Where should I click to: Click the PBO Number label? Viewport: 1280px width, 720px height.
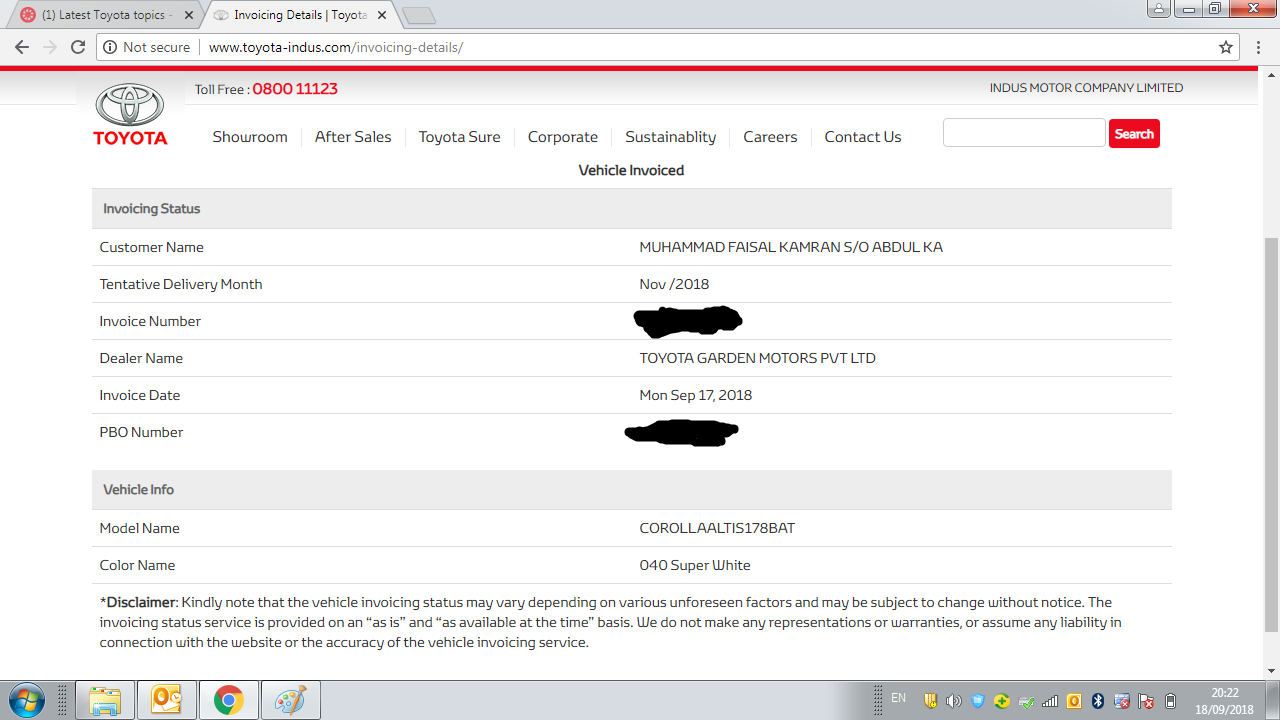pyautogui.click(x=141, y=432)
